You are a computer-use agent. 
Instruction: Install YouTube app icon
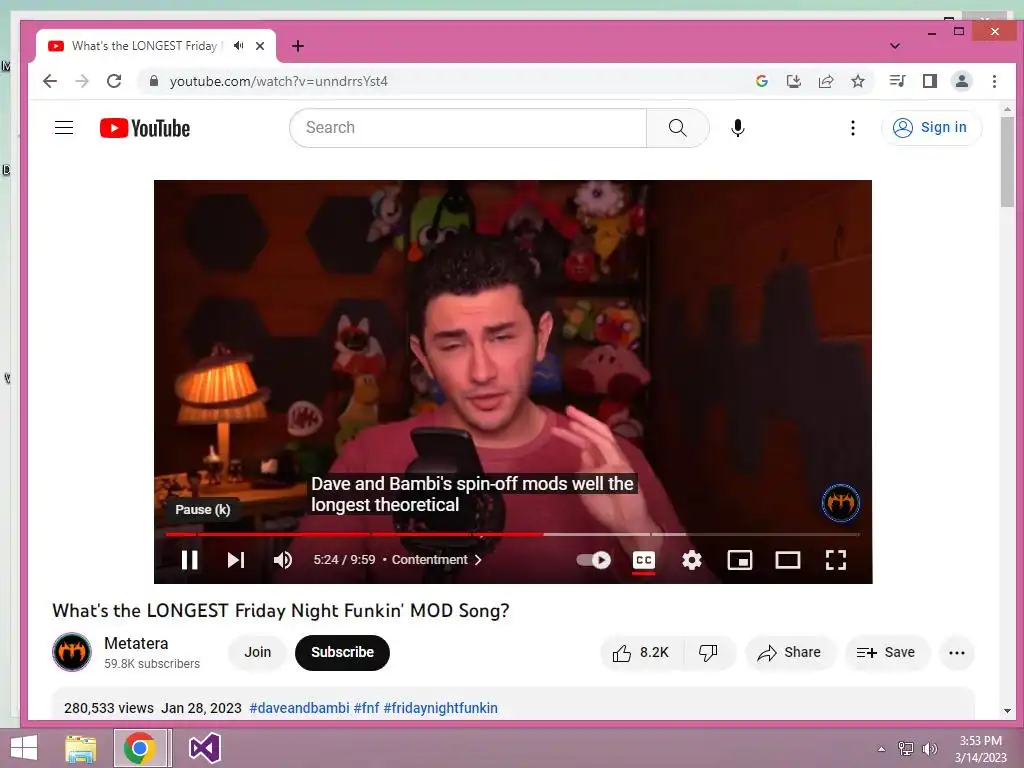[793, 81]
